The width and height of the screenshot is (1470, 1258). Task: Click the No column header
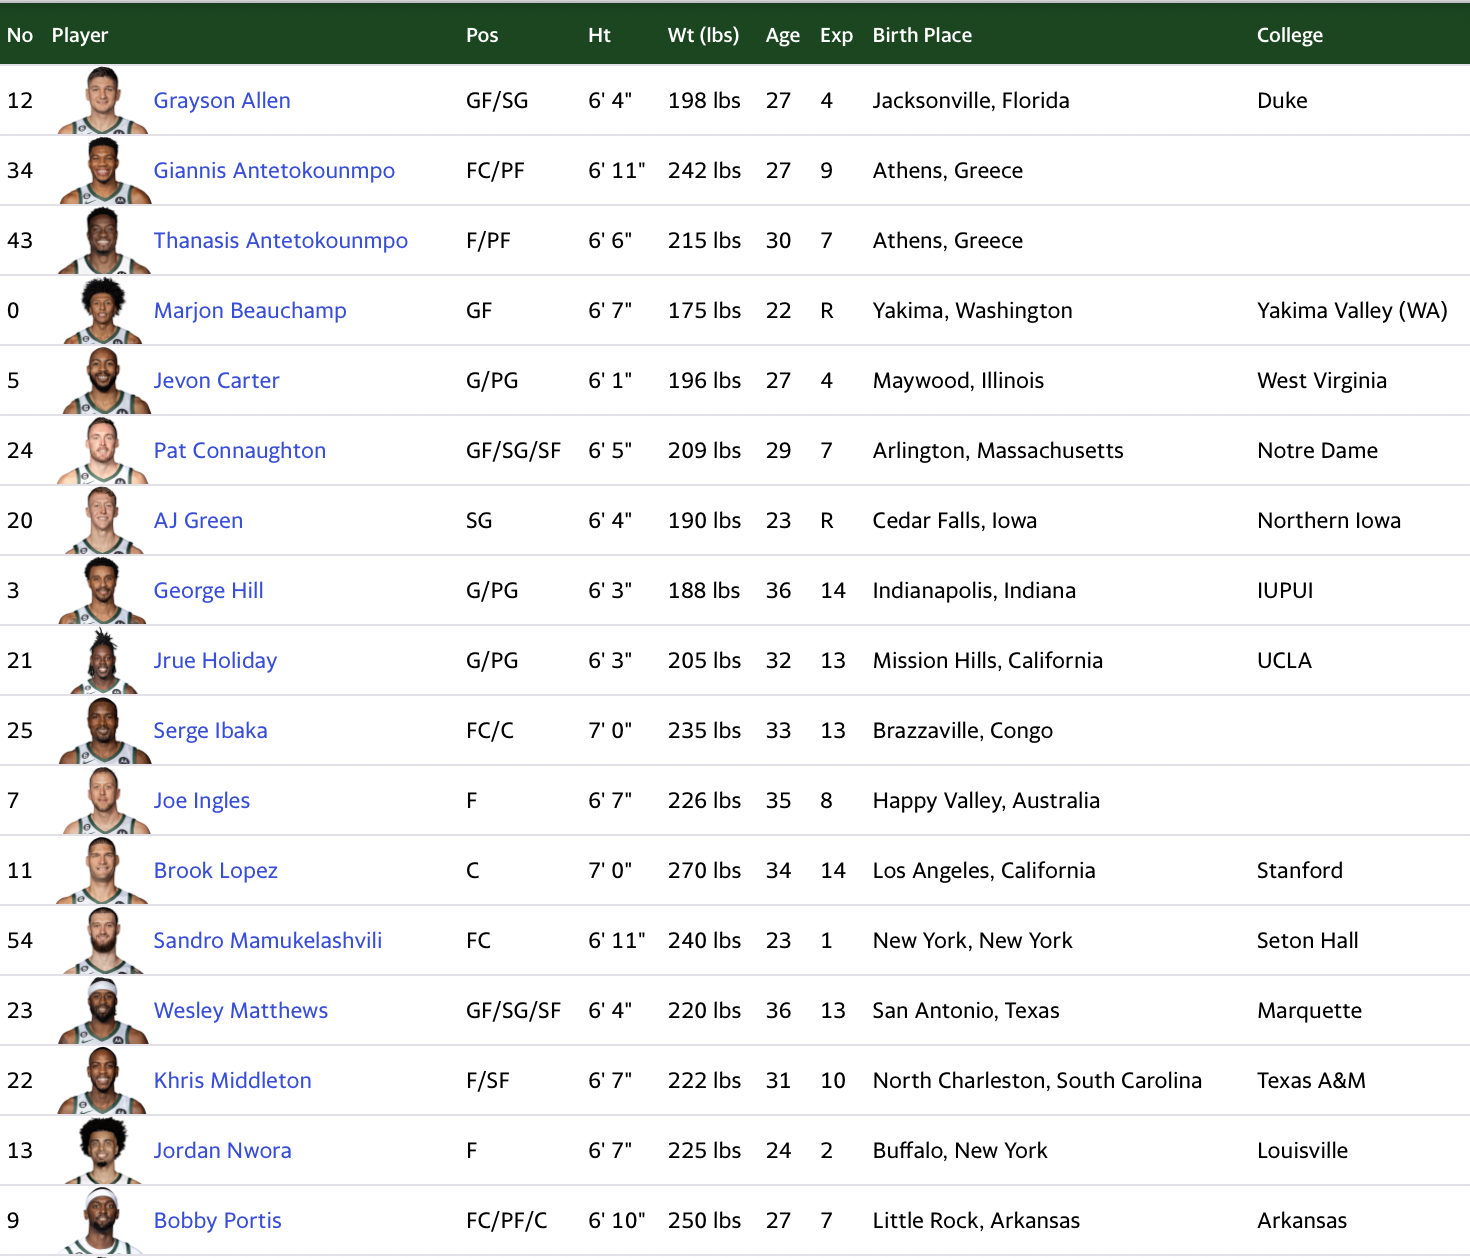[x=20, y=35]
